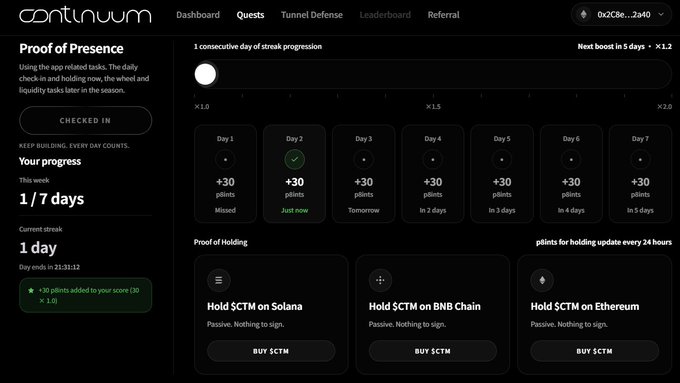Click the Ethereum icon beside the wallet address

click(x=583, y=15)
